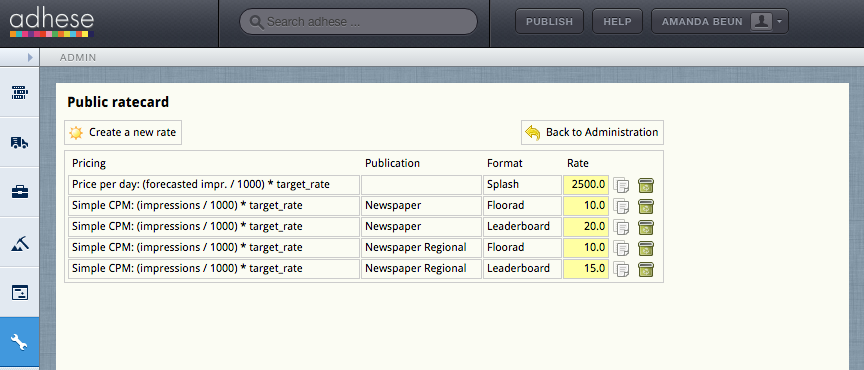Copy the Newspaper Regional Leaderboard row

click(622, 269)
